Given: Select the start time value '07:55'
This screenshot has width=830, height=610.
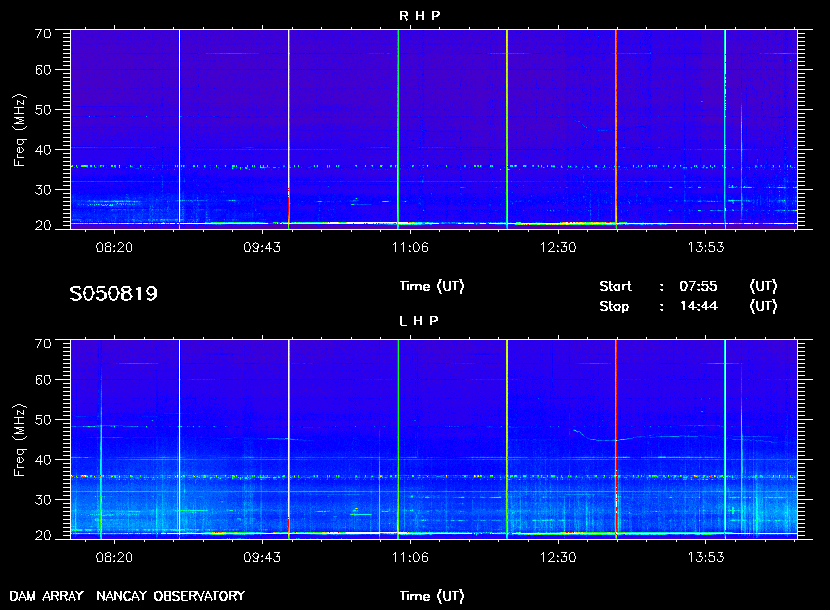Looking at the screenshot, I should click(698, 286).
